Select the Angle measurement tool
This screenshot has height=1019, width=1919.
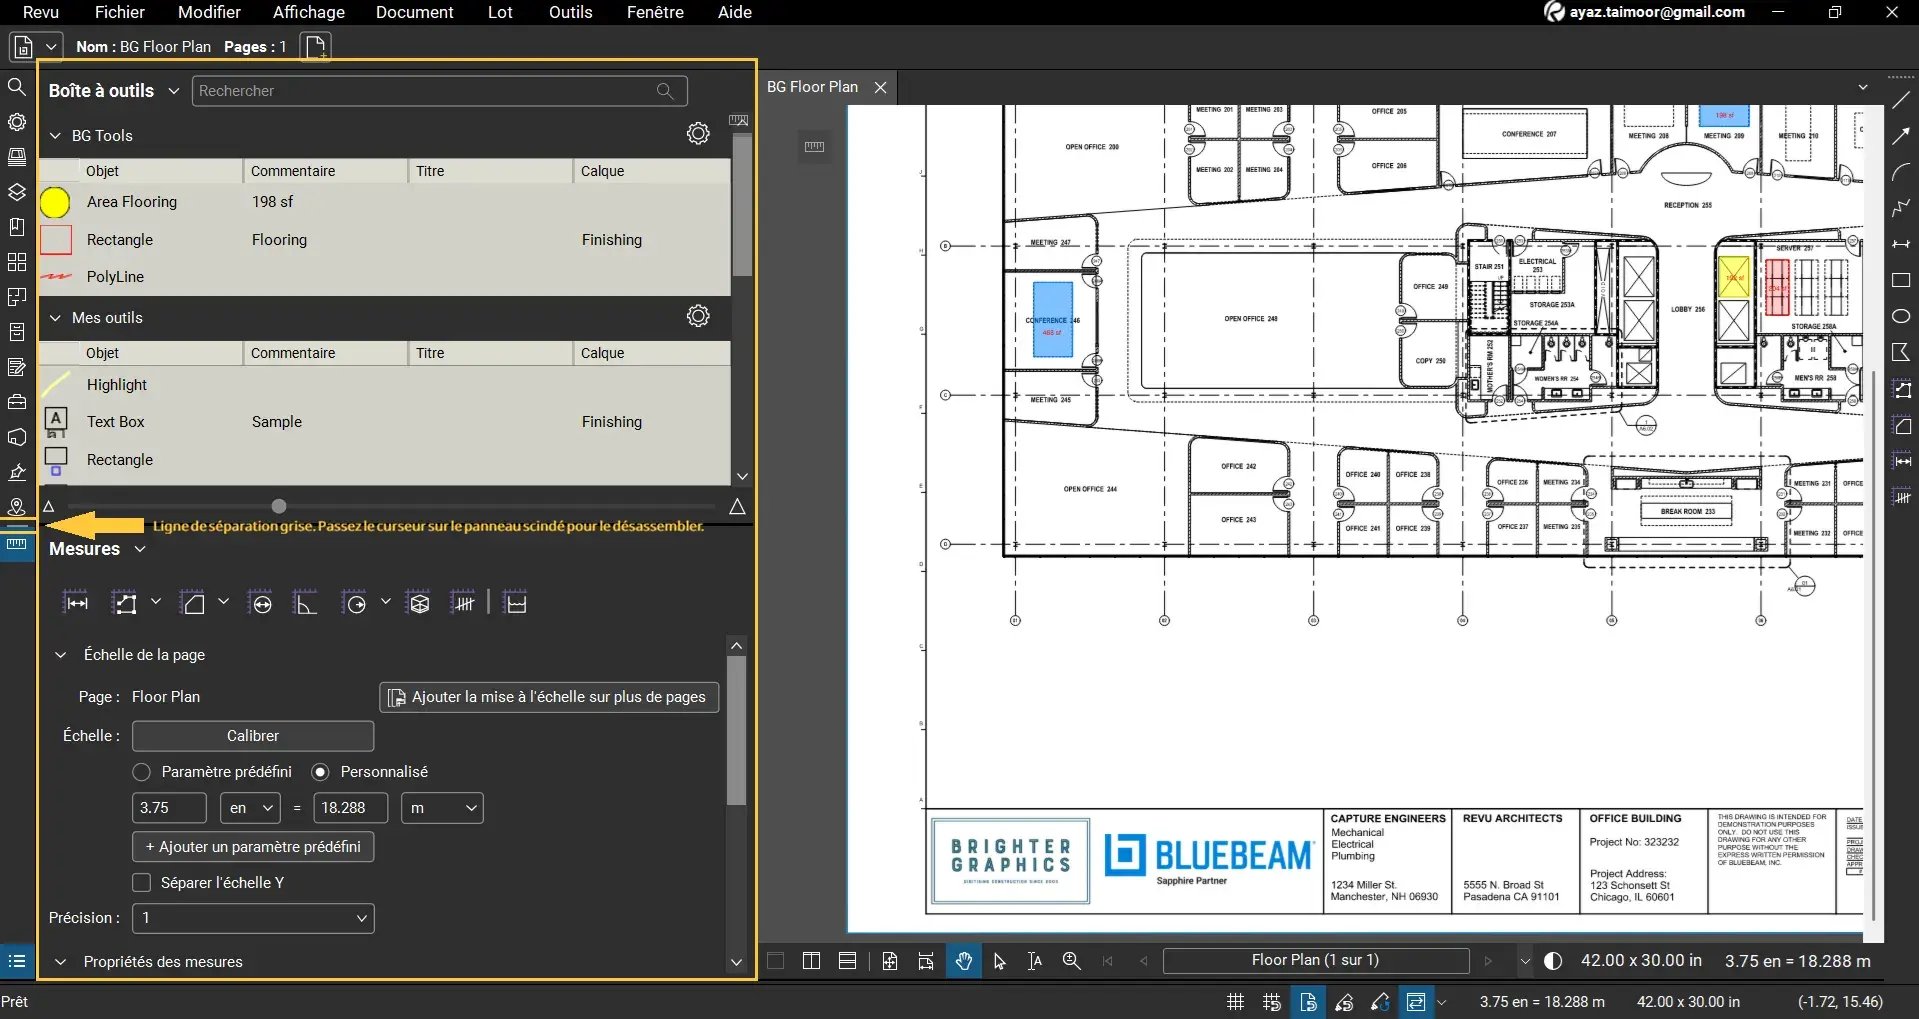click(x=306, y=602)
